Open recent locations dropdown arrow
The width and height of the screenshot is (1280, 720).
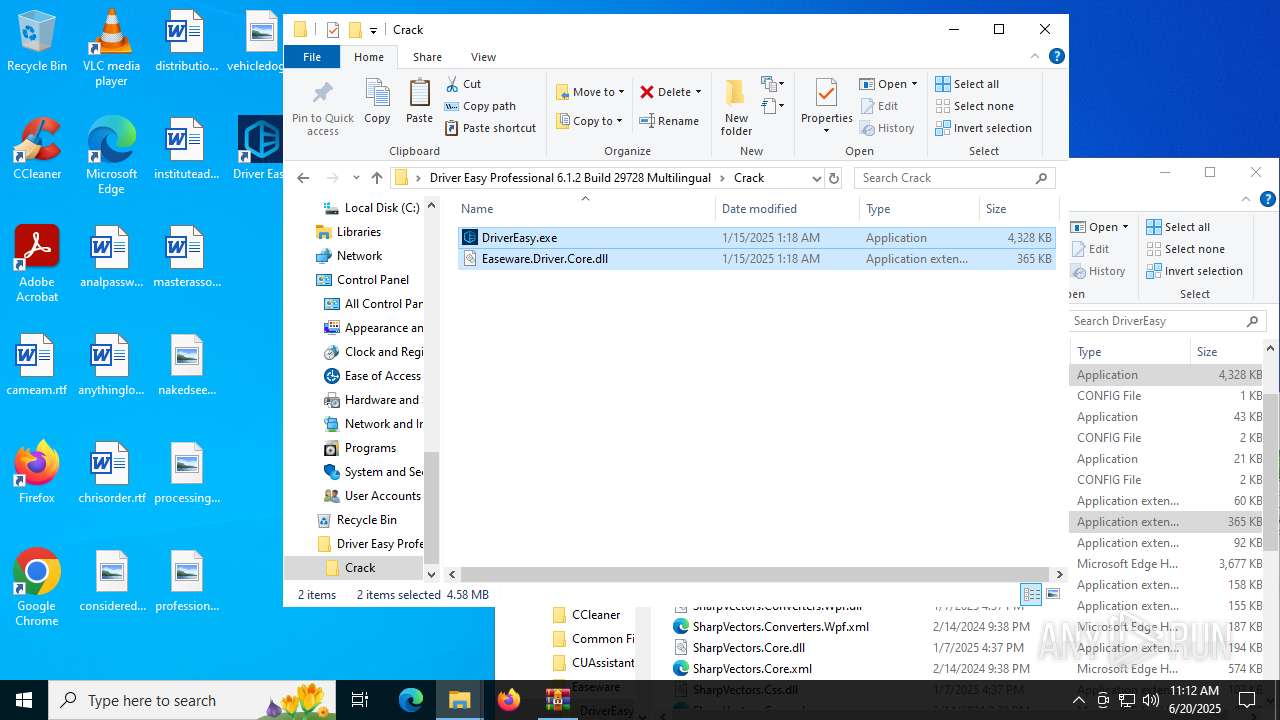point(356,178)
